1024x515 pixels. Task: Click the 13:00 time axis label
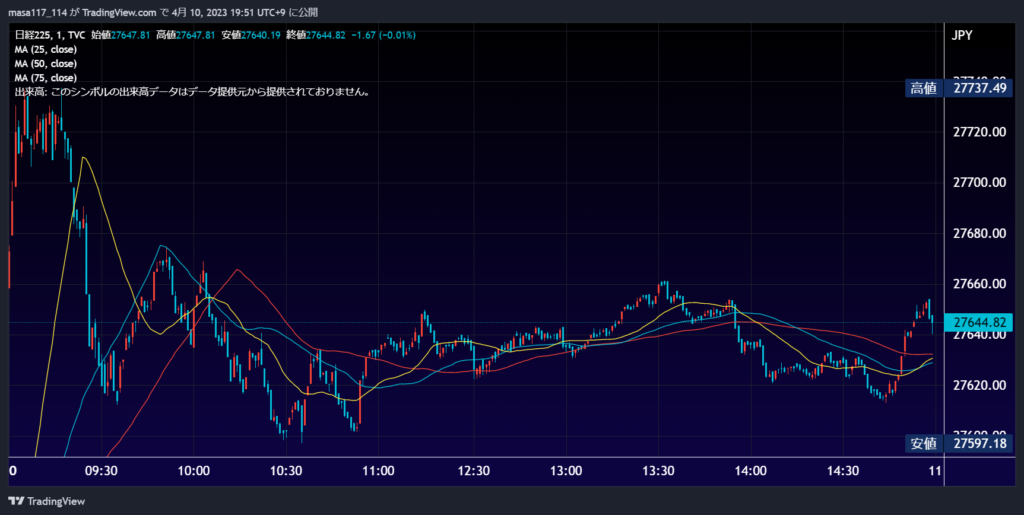tap(566, 471)
